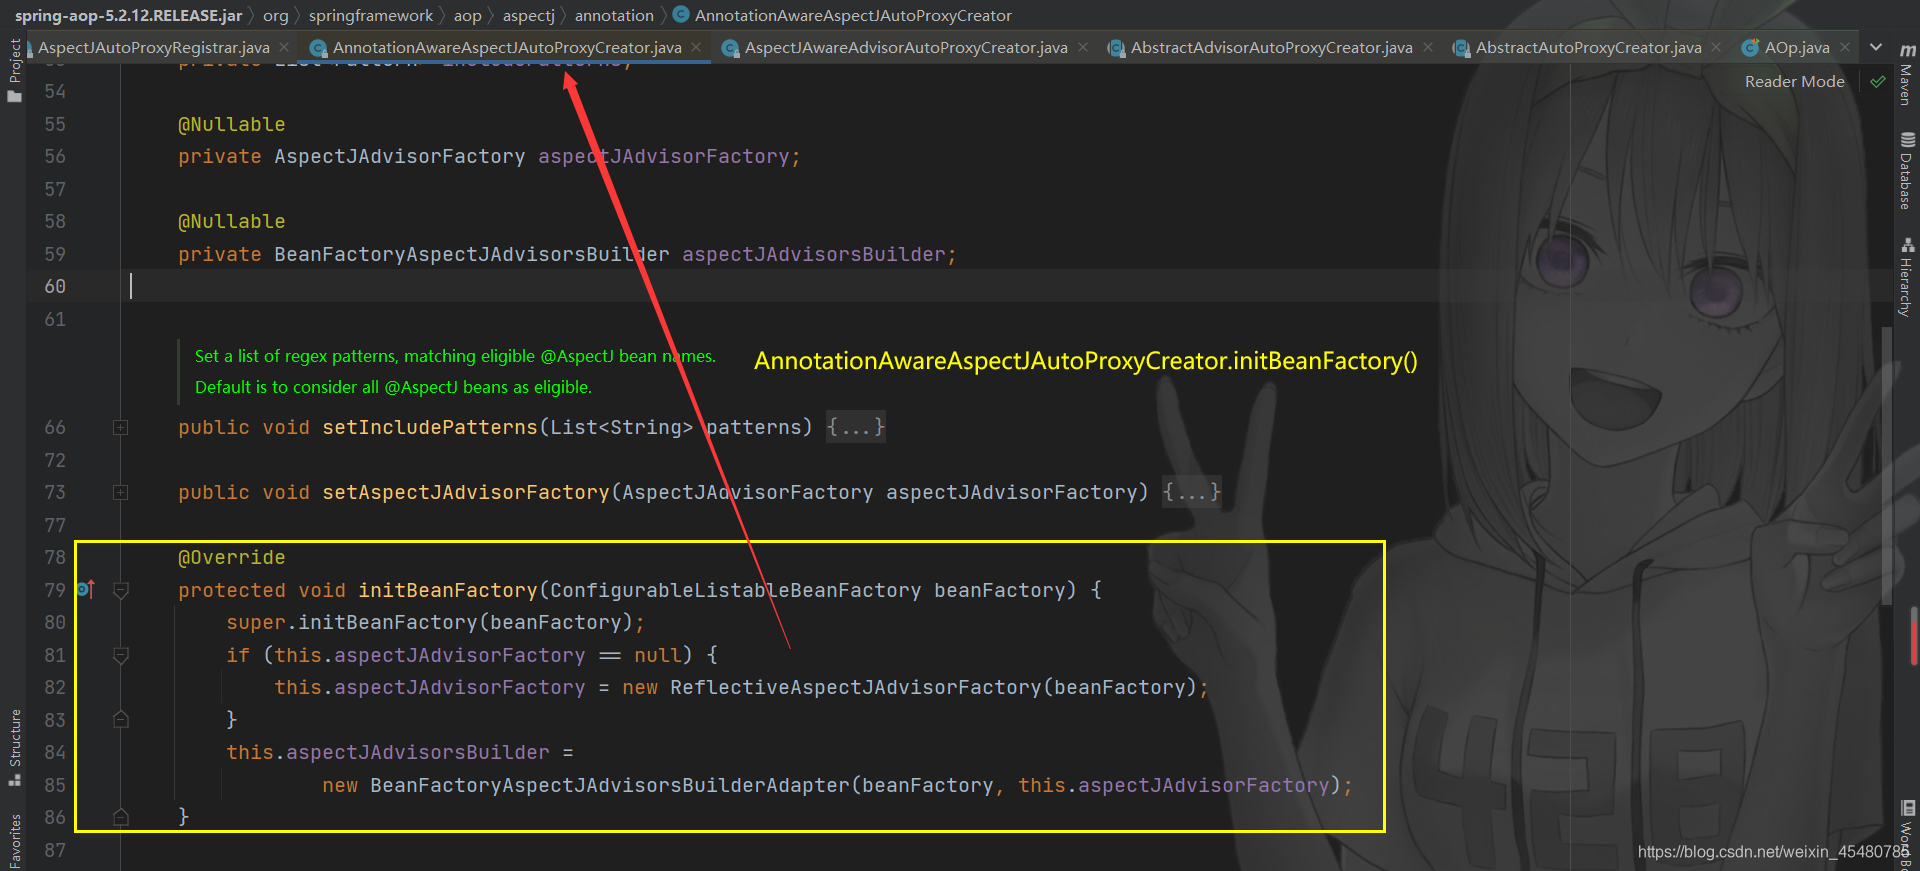Click the class icon on the AbstractAutoProxyCreator.java tab
The width and height of the screenshot is (1920, 871).
(1461, 47)
